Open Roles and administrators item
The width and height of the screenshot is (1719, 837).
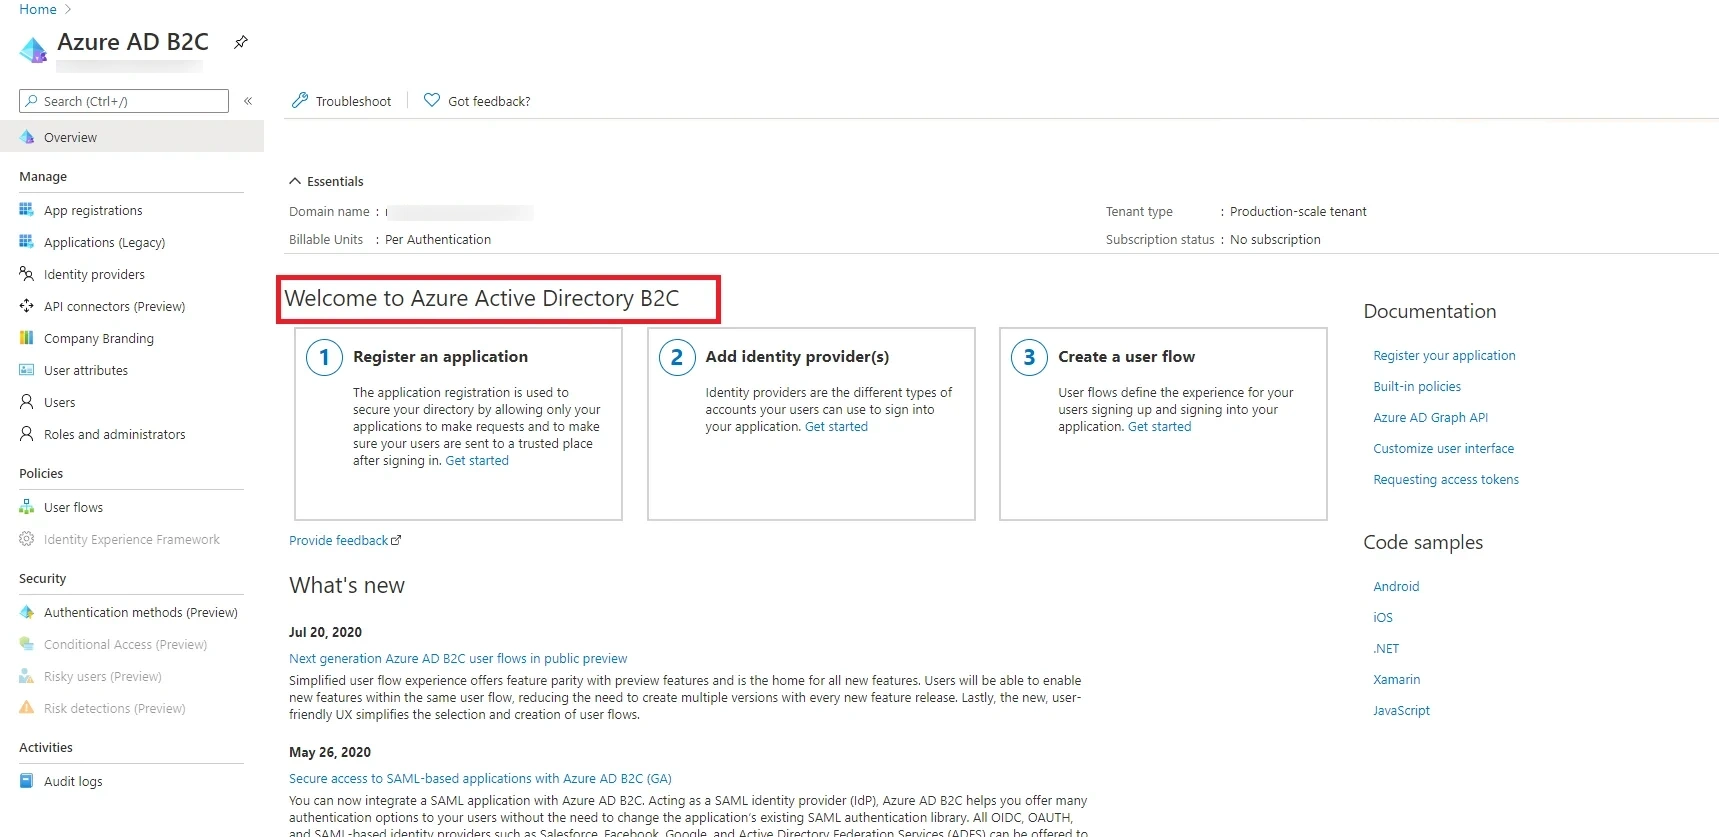[x=114, y=434]
